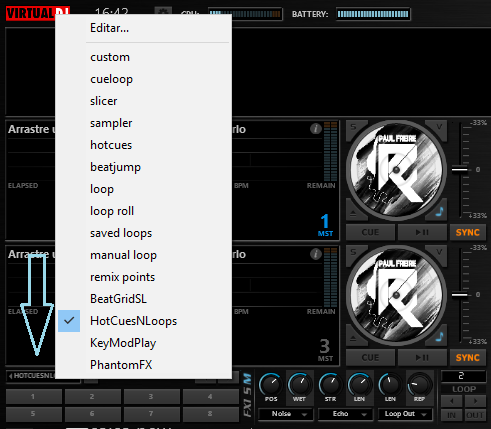The height and width of the screenshot is (429, 491).
Task: Click the play/pause button on deck 1
Action: click(x=422, y=232)
